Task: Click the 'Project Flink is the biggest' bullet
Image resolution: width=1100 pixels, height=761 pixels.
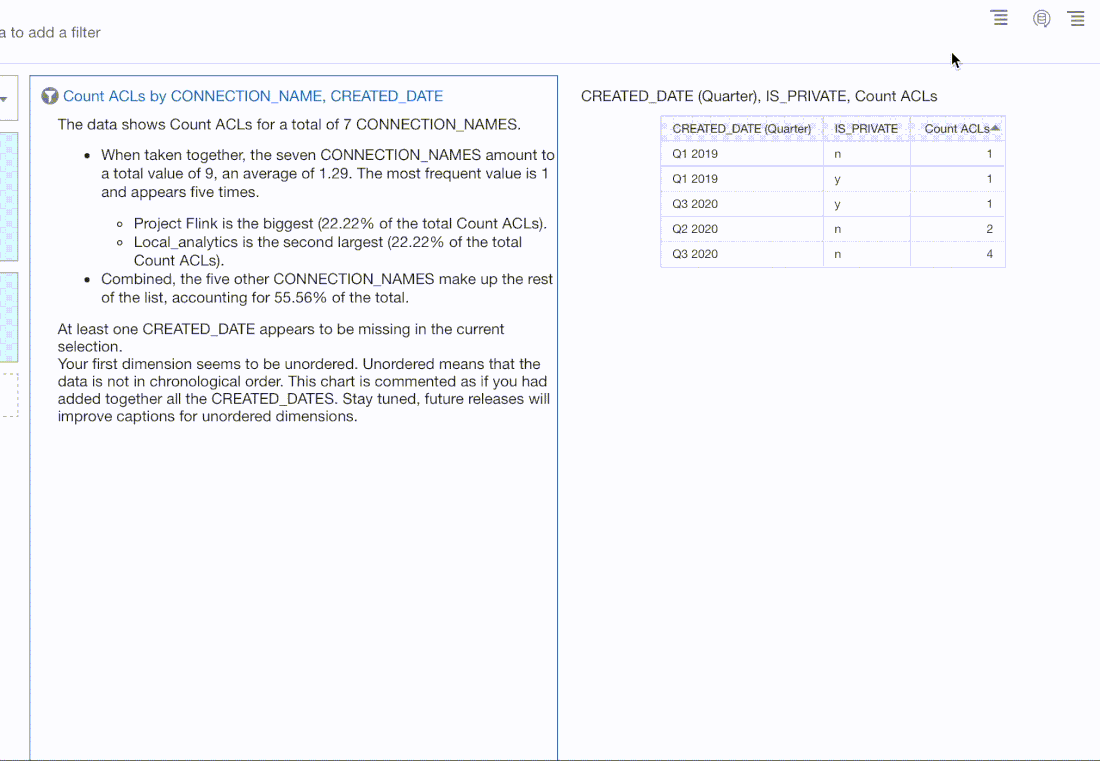Action: click(340, 224)
